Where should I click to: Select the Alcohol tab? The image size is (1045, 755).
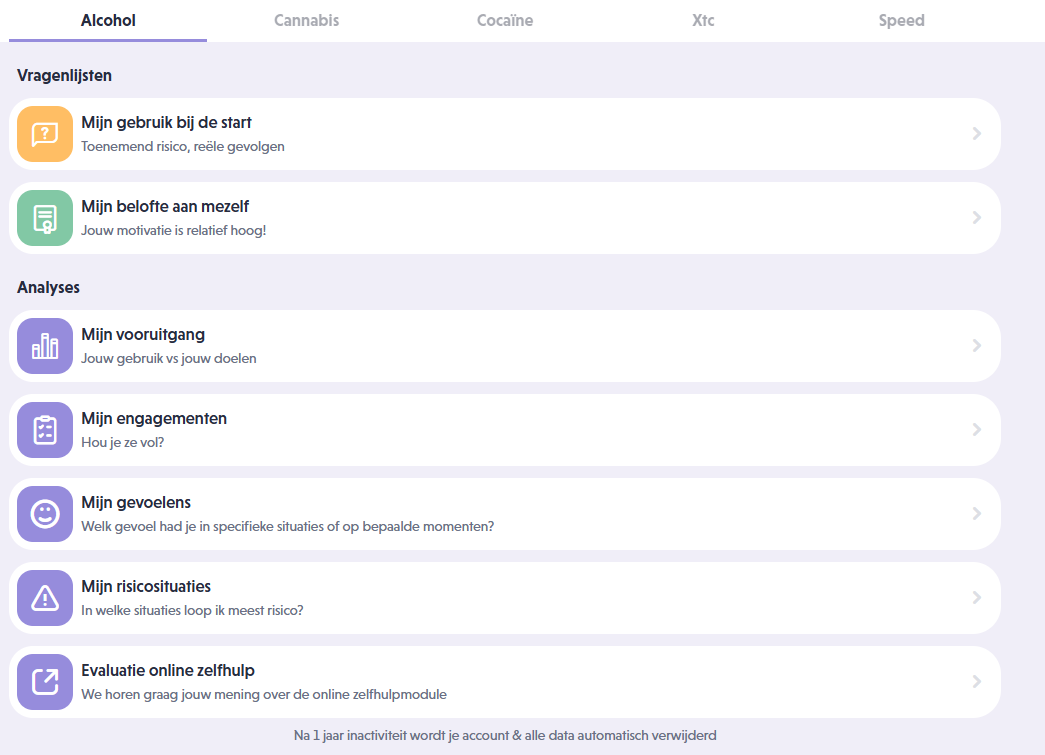[x=108, y=20]
